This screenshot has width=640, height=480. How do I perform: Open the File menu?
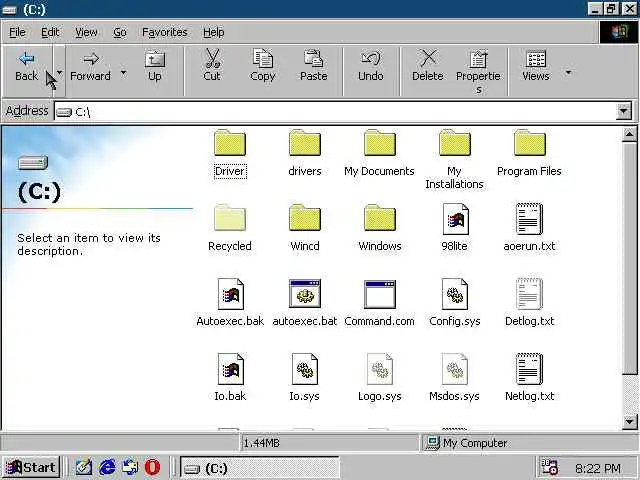coord(17,32)
